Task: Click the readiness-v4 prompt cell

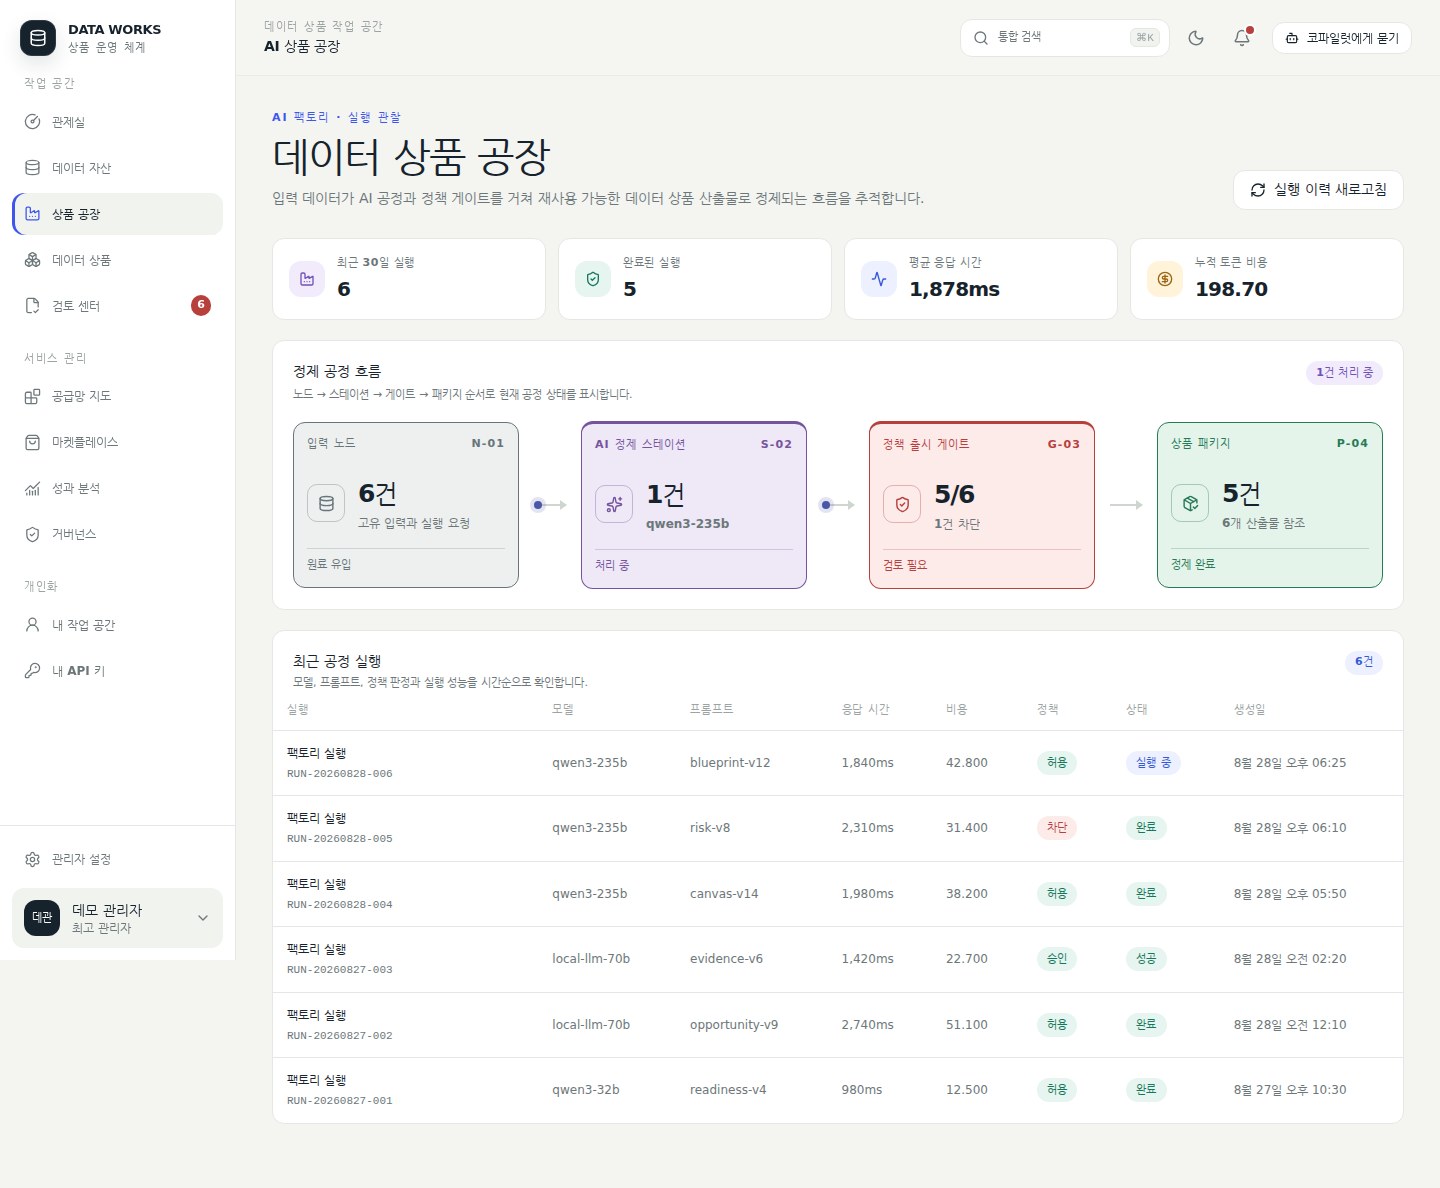Action: point(728,1090)
